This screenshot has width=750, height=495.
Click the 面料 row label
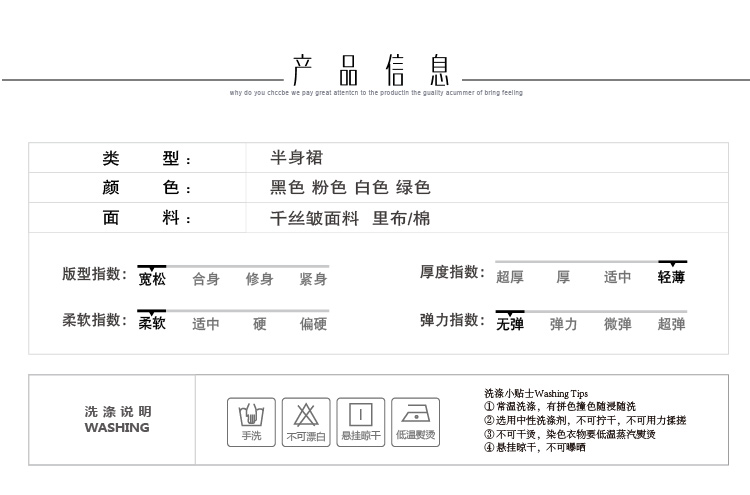(146, 218)
